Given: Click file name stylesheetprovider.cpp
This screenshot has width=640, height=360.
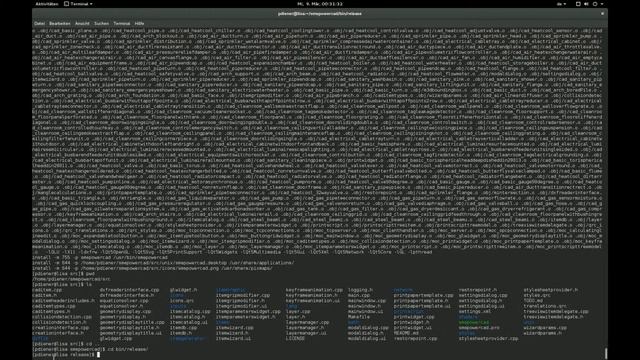Looking at the screenshot, I should [488, 338].
